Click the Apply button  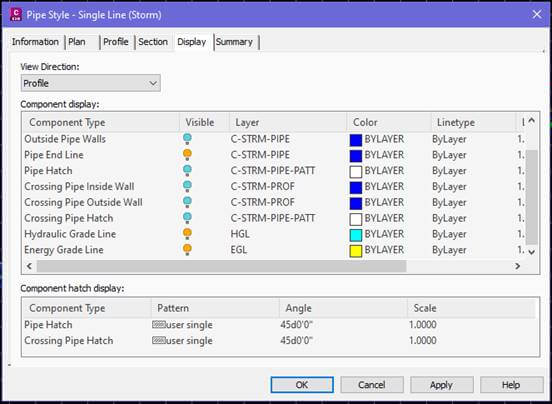441,385
